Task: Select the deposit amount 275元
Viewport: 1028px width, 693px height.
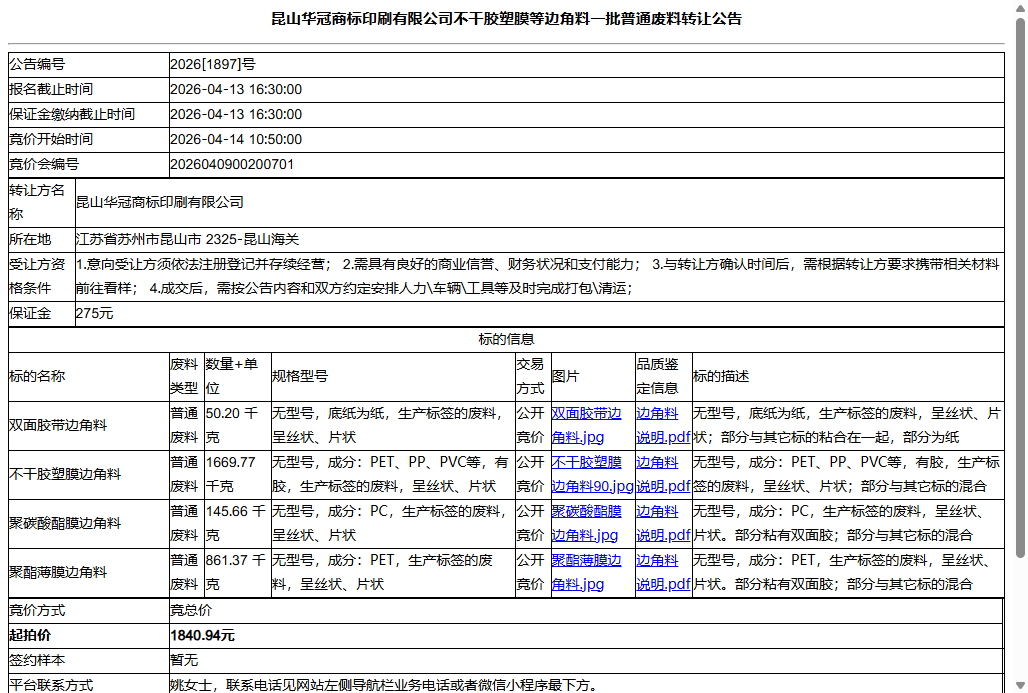Action: (x=94, y=313)
